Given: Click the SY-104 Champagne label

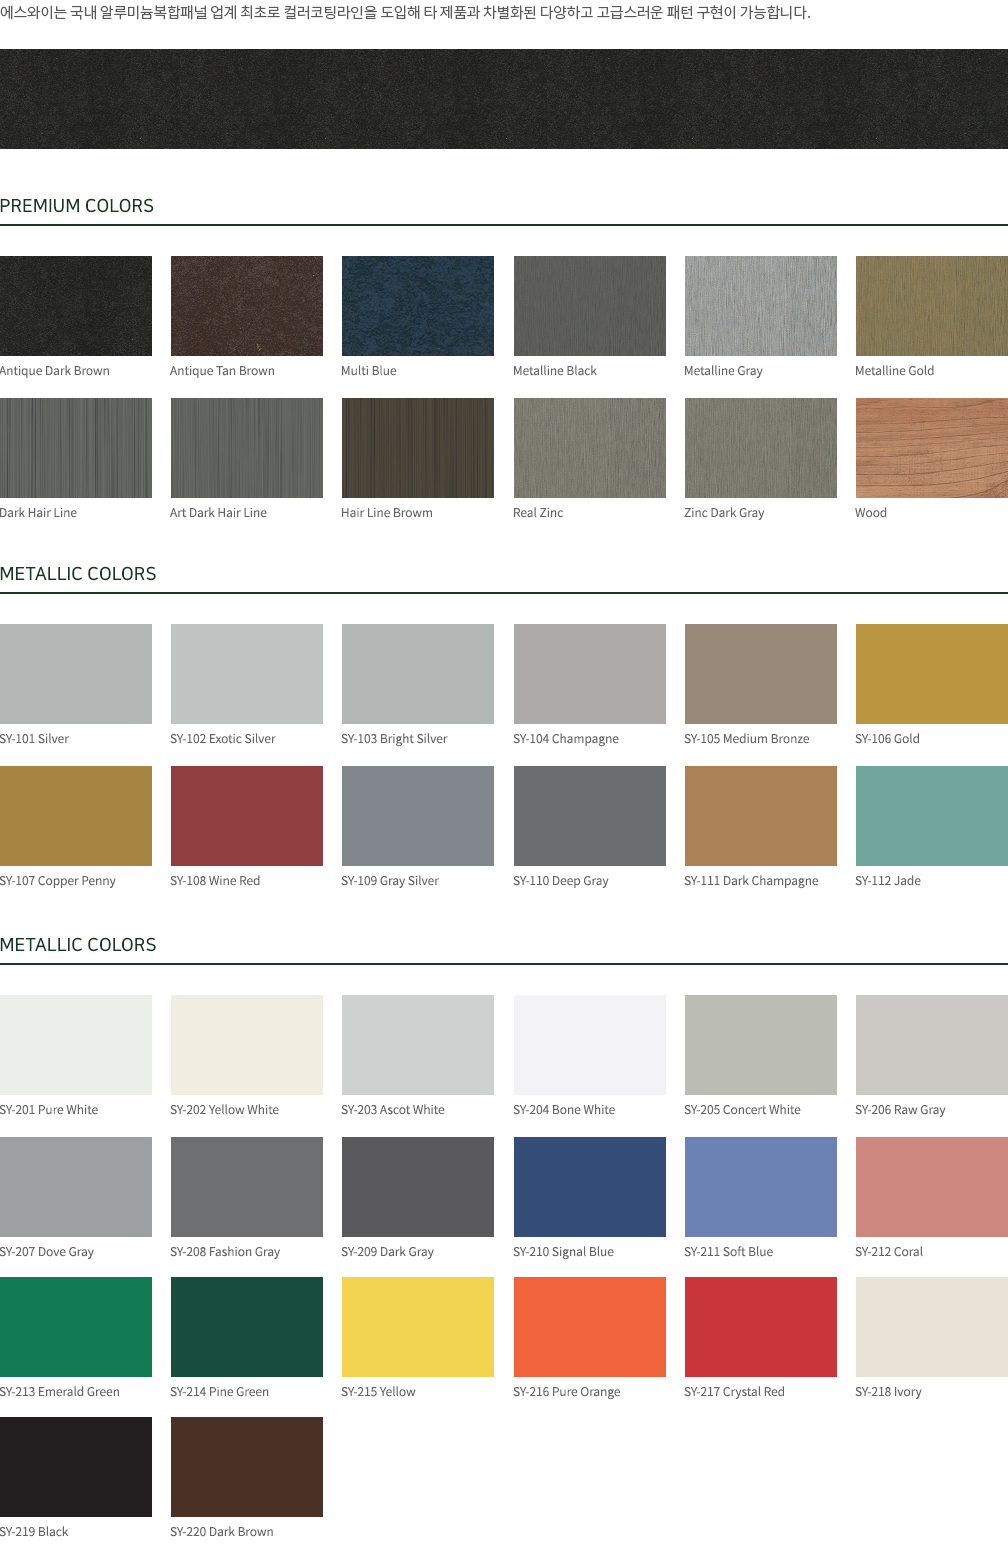Looking at the screenshot, I should (x=566, y=739).
